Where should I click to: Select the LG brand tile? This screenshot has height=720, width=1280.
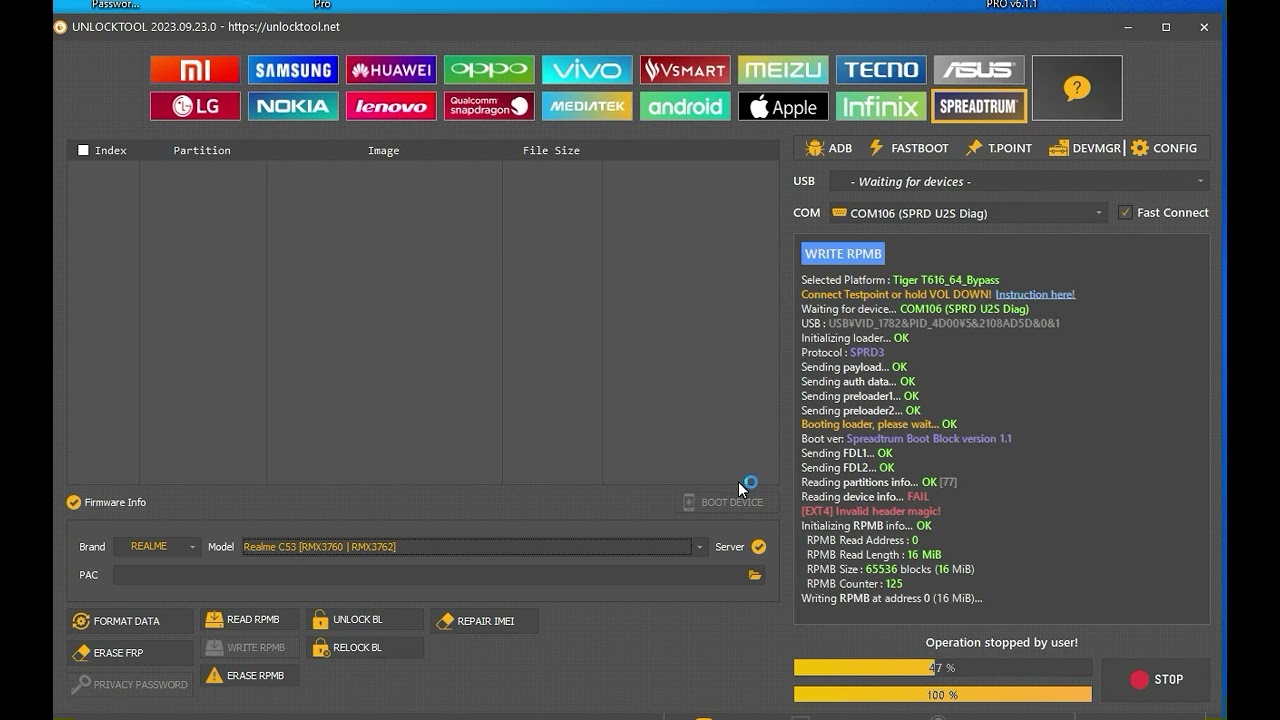point(195,106)
